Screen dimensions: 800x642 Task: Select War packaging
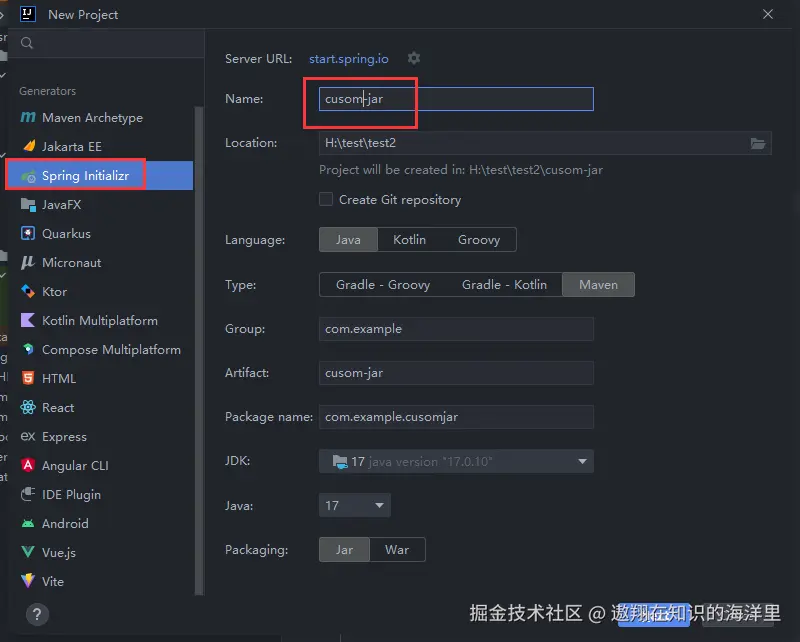(397, 550)
